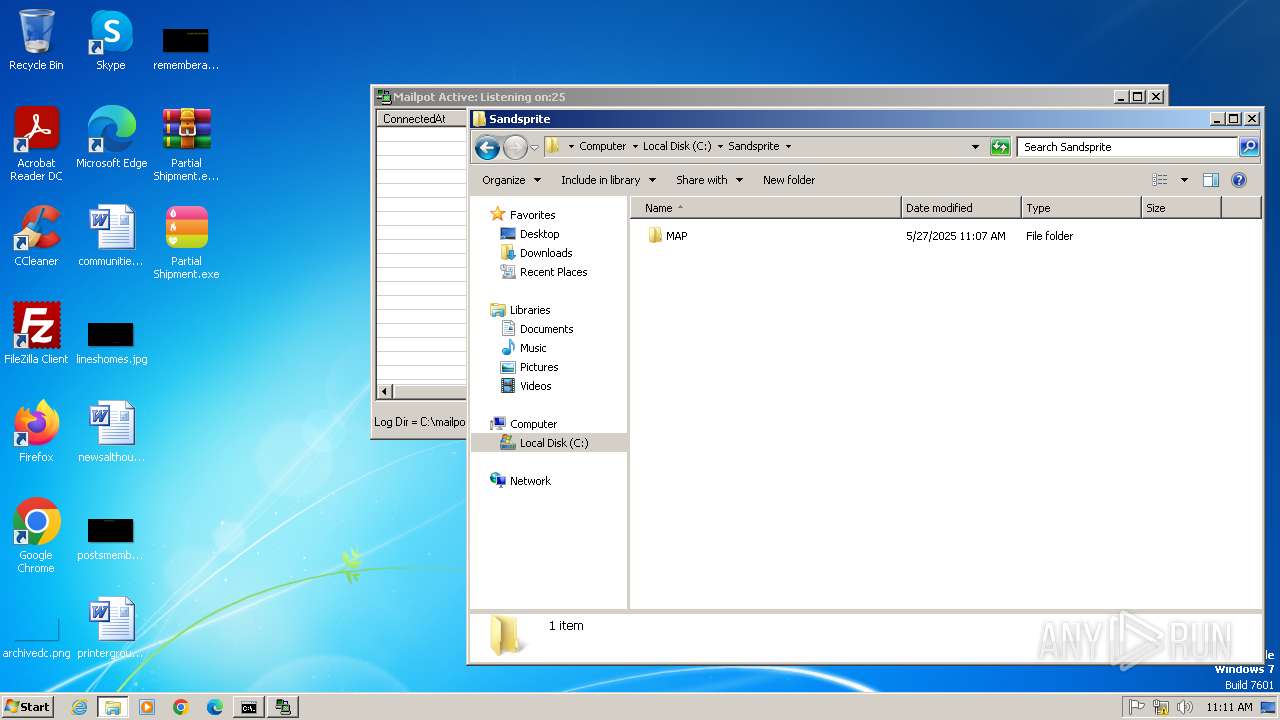Select Desktop in the navigation pane
Image resolution: width=1280 pixels, height=720 pixels.
coord(539,234)
